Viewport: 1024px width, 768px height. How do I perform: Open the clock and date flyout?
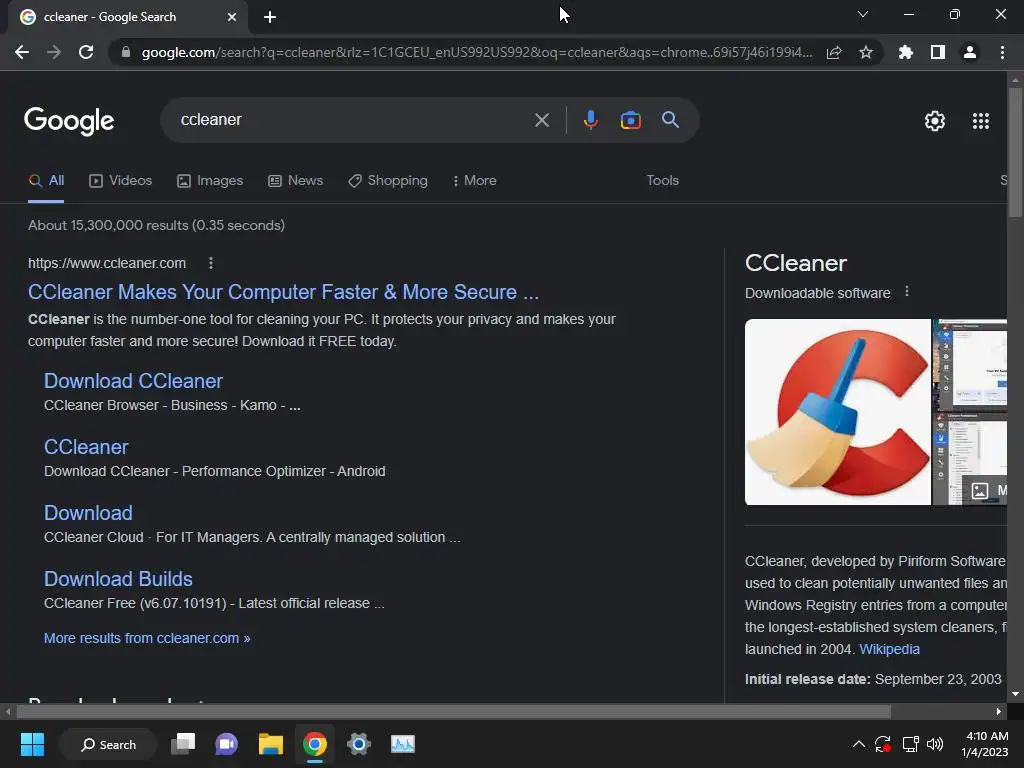[985, 744]
